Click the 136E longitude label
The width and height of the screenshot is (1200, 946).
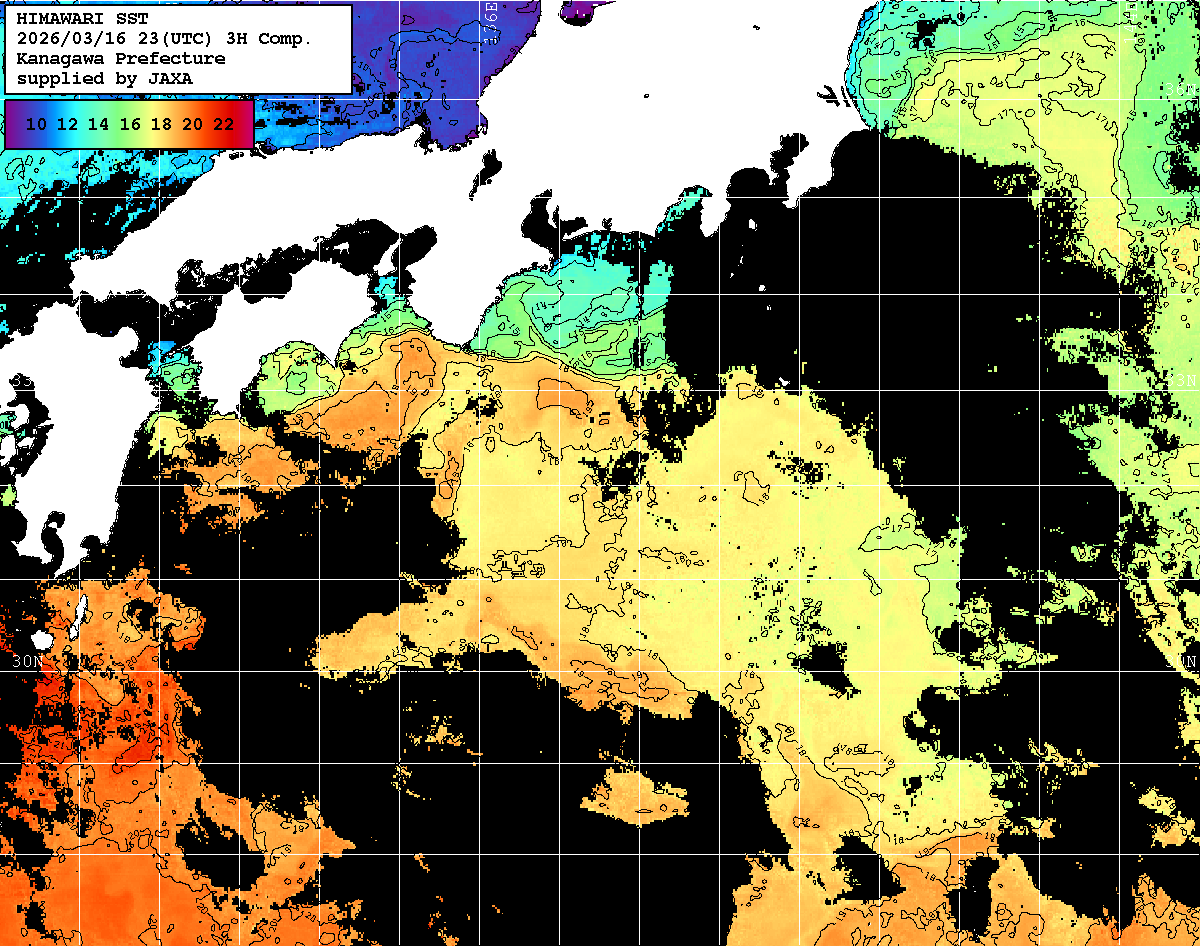[490, 20]
